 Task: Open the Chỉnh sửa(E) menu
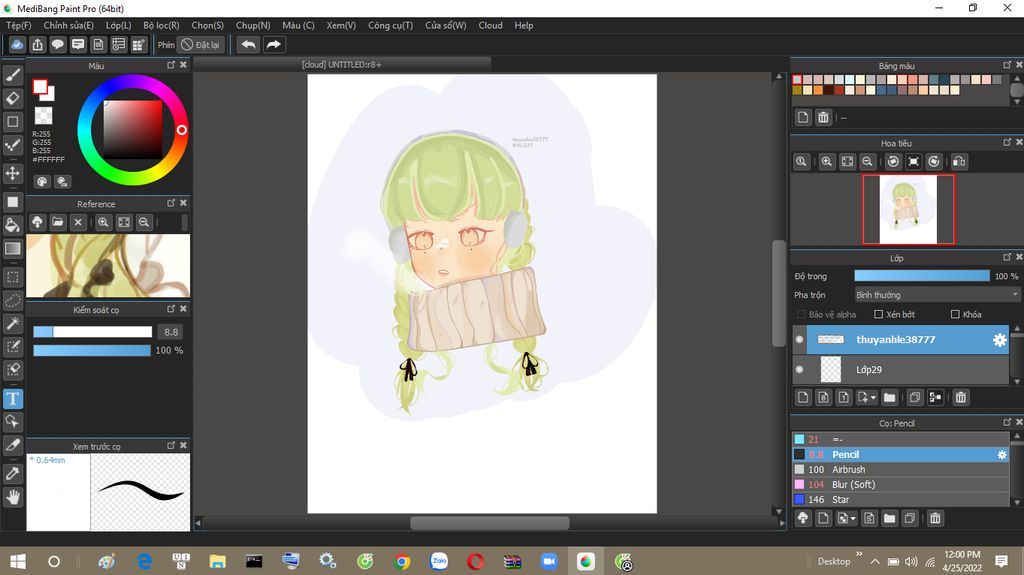69,25
